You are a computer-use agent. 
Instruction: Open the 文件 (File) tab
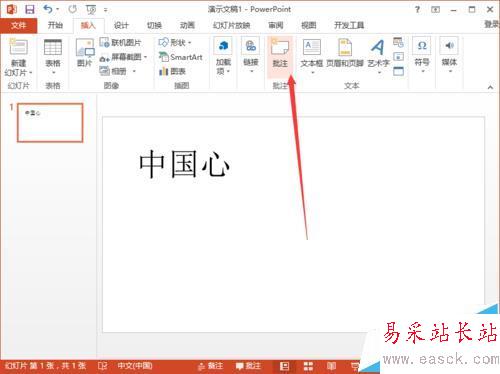(x=18, y=25)
